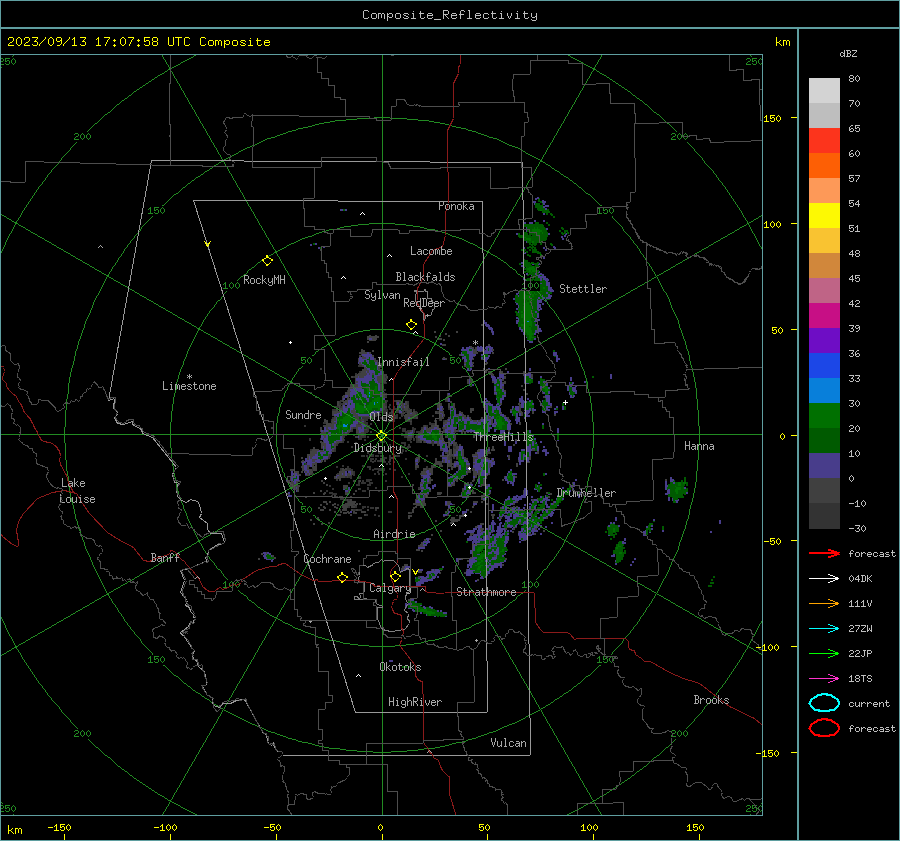The height and width of the screenshot is (841, 900).
Task: Click the Limestone label
Action: click(189, 386)
